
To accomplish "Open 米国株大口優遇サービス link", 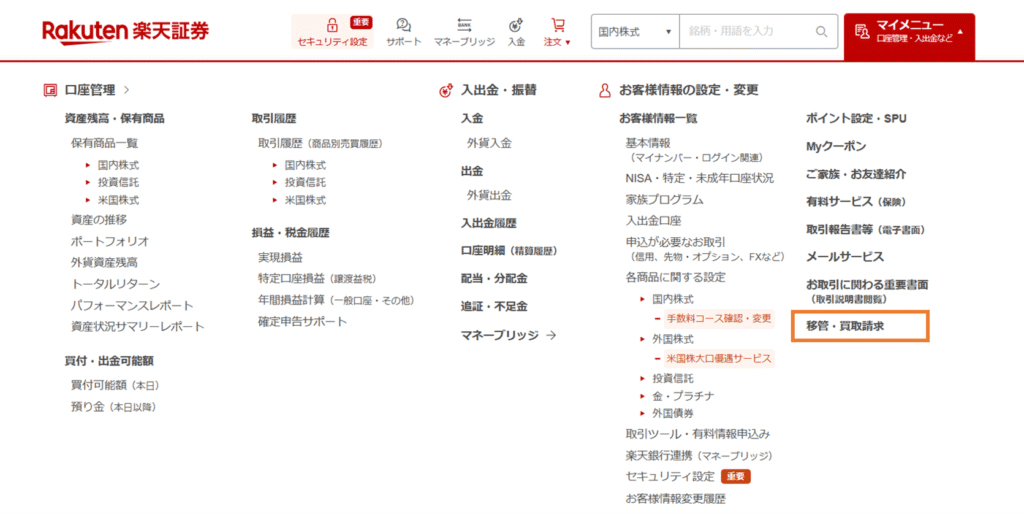I will [718, 358].
